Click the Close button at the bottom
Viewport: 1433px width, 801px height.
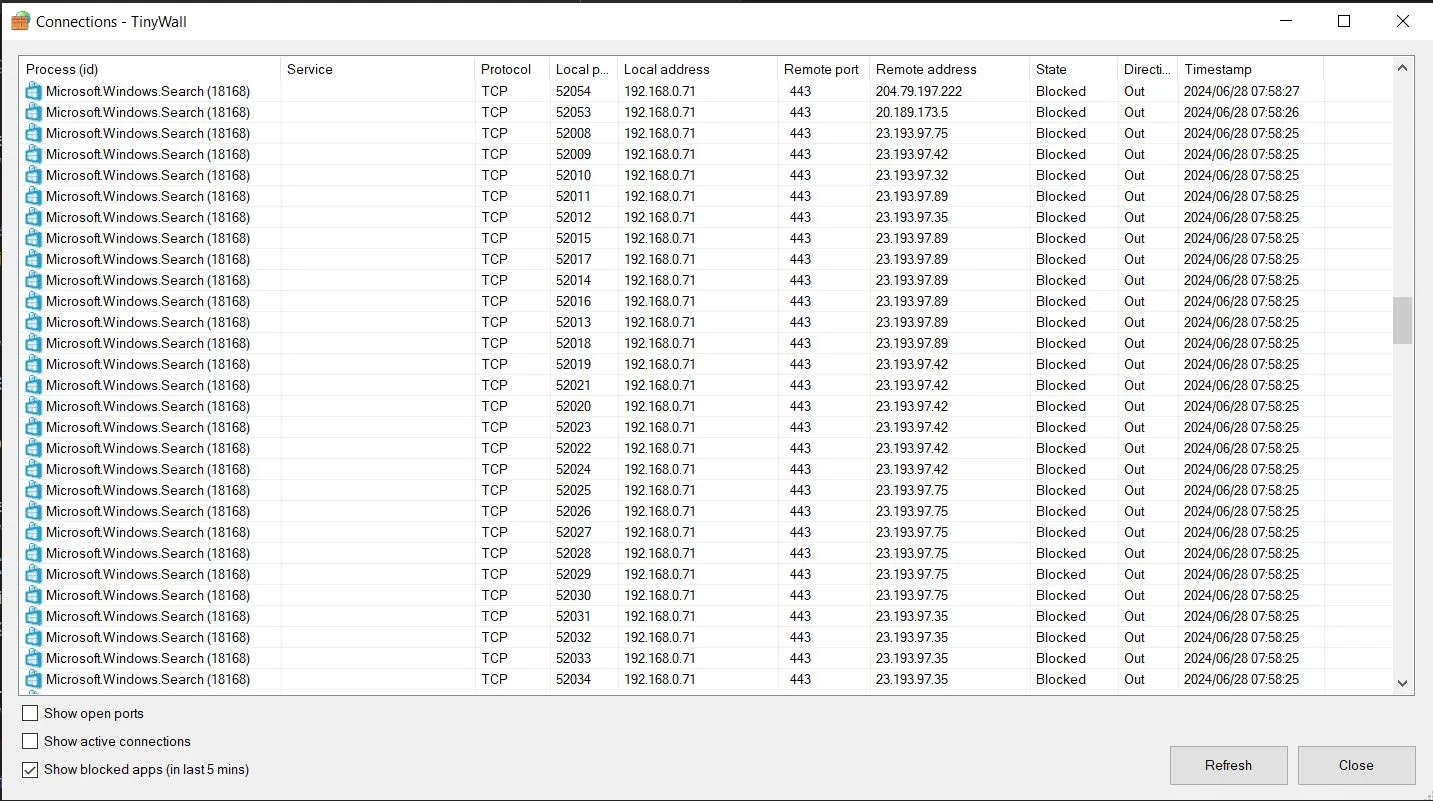[x=1356, y=765]
